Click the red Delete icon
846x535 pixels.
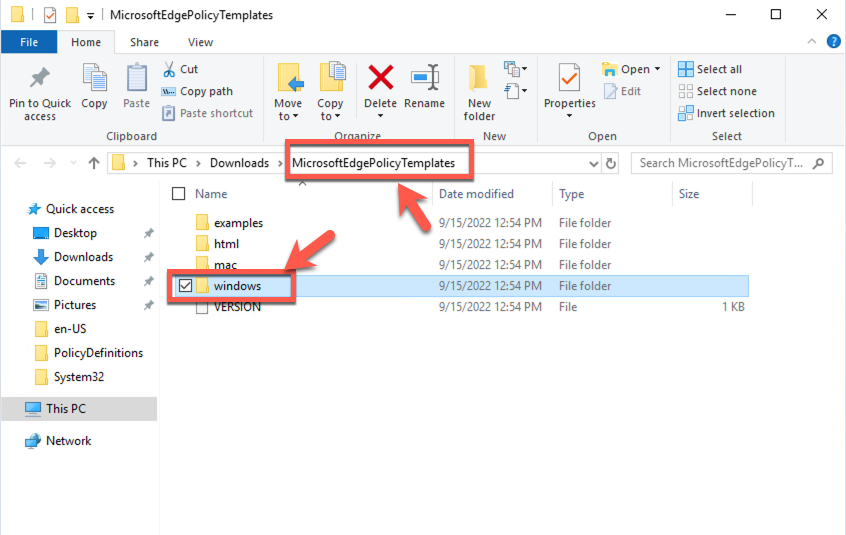click(380, 79)
